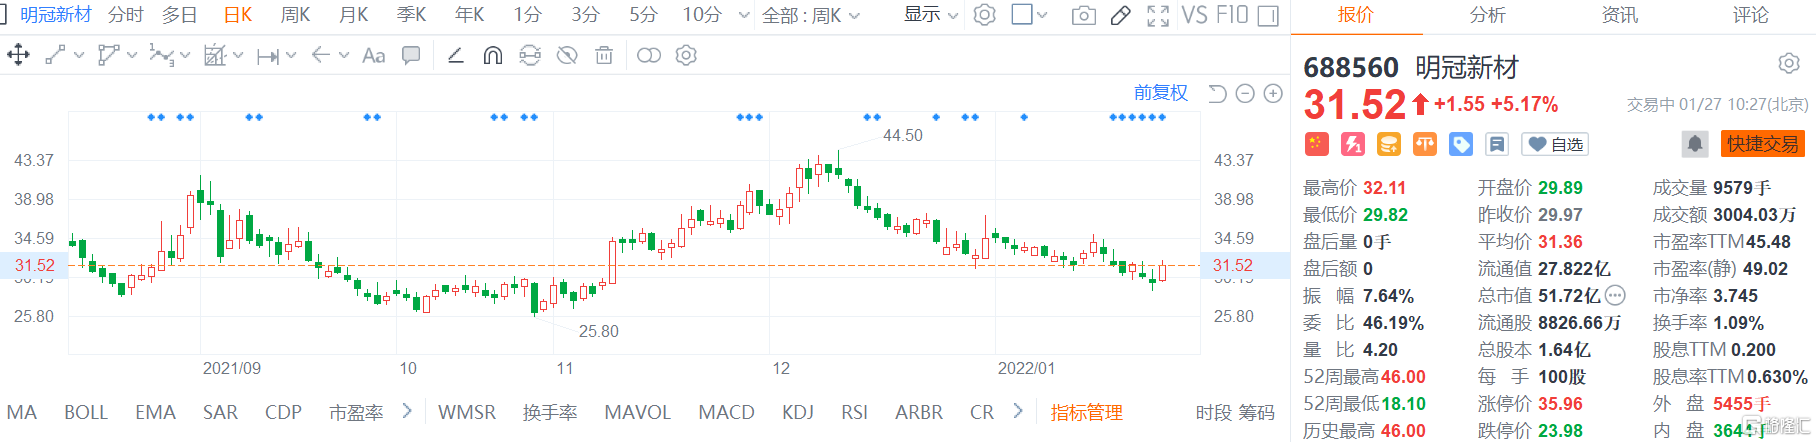Click the orange scales badge icon
The height and width of the screenshot is (442, 1817).
click(x=1425, y=144)
